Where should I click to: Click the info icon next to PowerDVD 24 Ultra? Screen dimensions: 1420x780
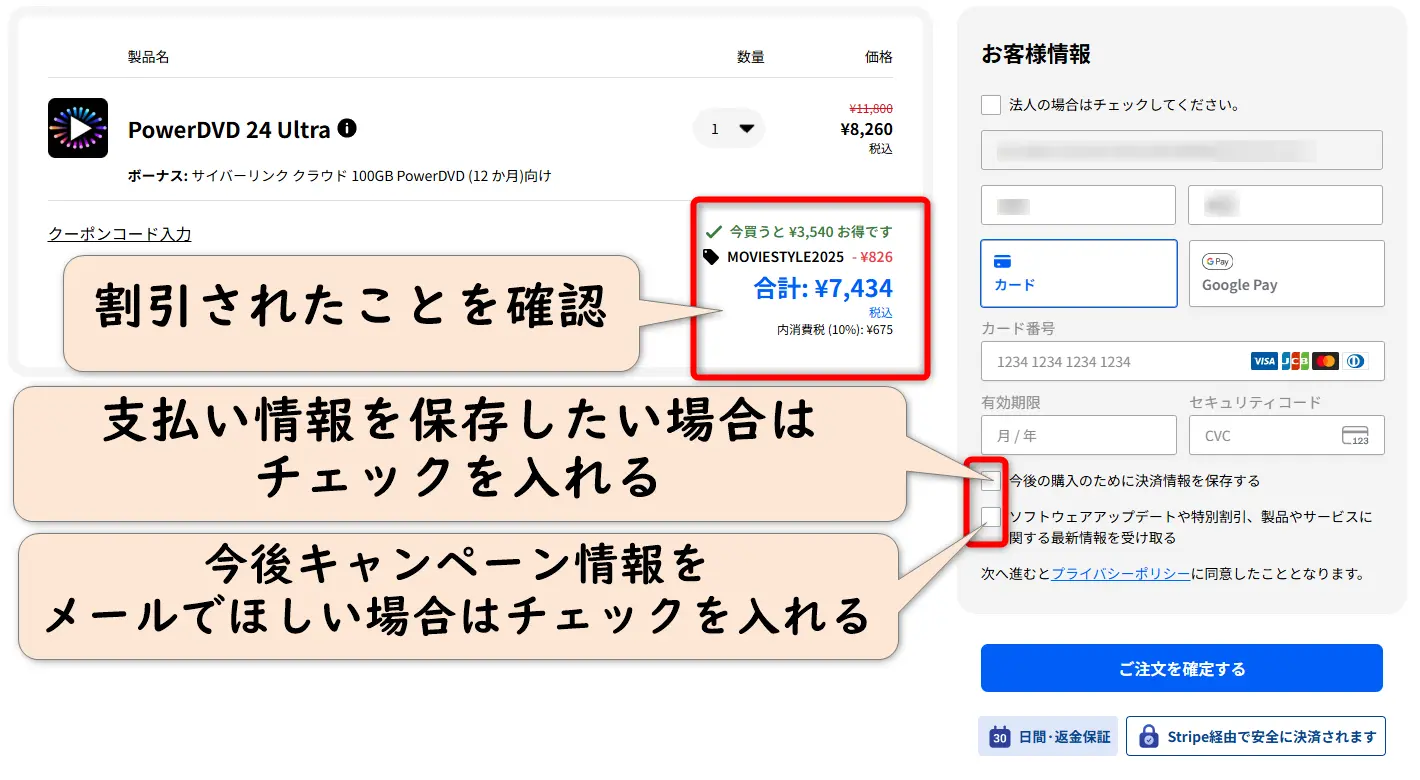(346, 128)
